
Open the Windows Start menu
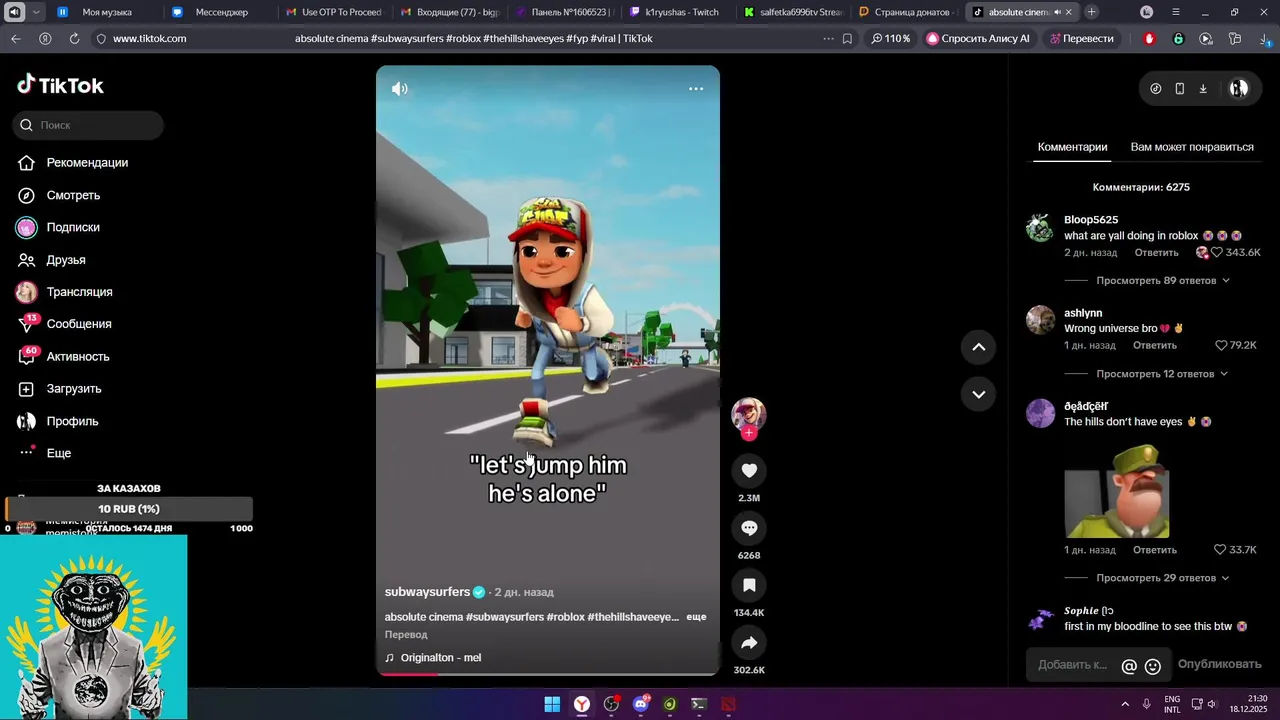552,704
